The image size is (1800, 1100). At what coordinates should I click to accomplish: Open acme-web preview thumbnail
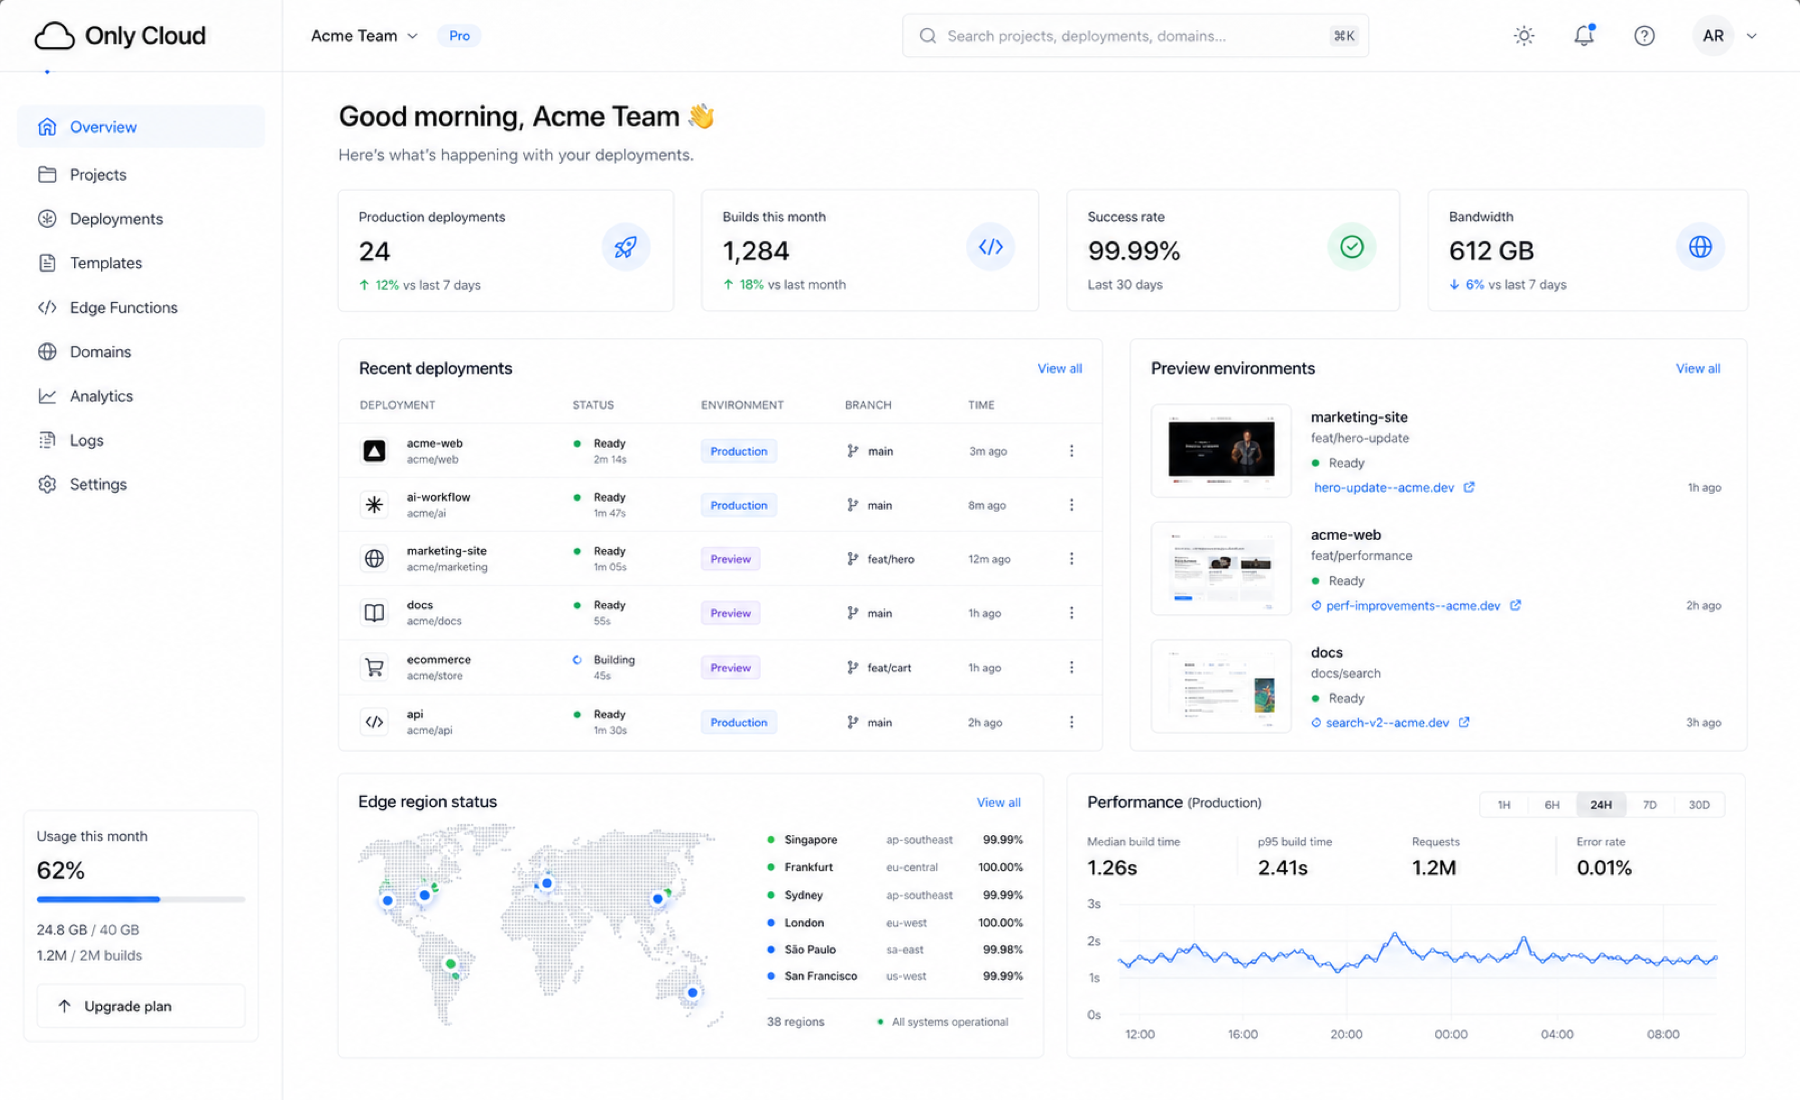(x=1221, y=568)
